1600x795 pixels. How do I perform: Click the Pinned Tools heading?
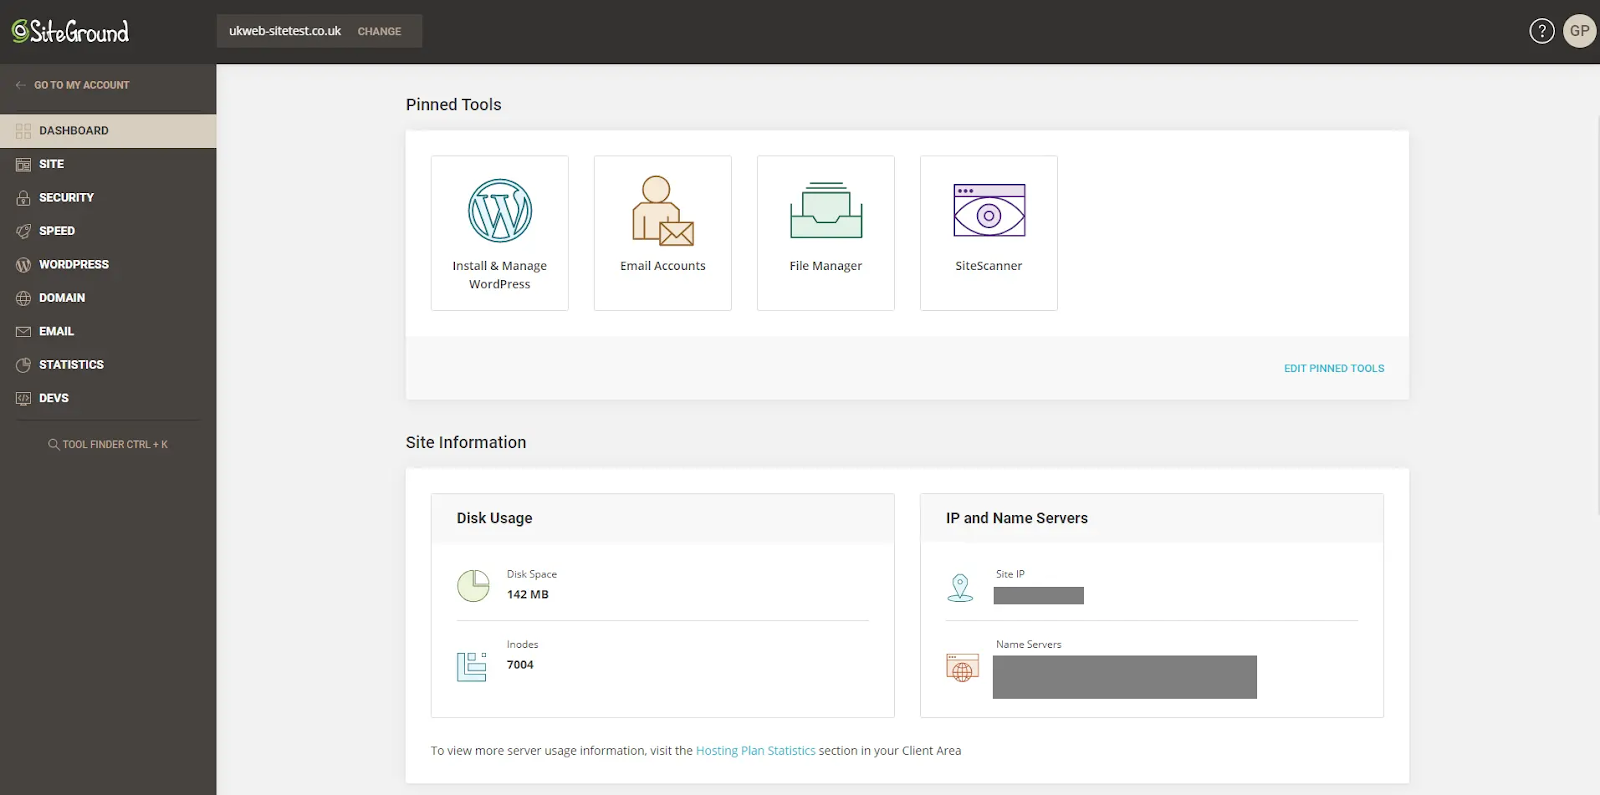pyautogui.click(x=454, y=105)
